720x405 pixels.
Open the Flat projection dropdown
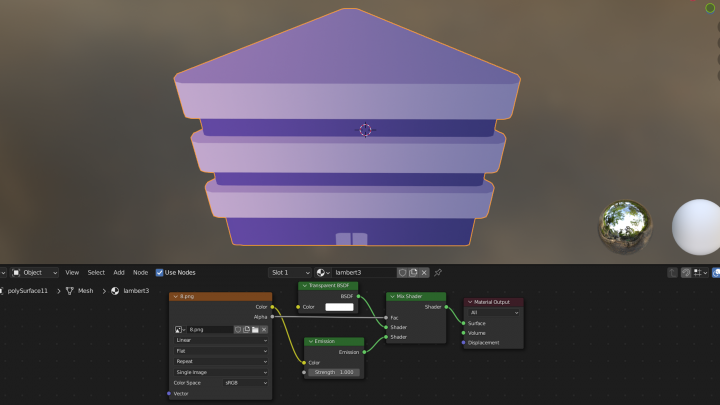click(x=221, y=351)
